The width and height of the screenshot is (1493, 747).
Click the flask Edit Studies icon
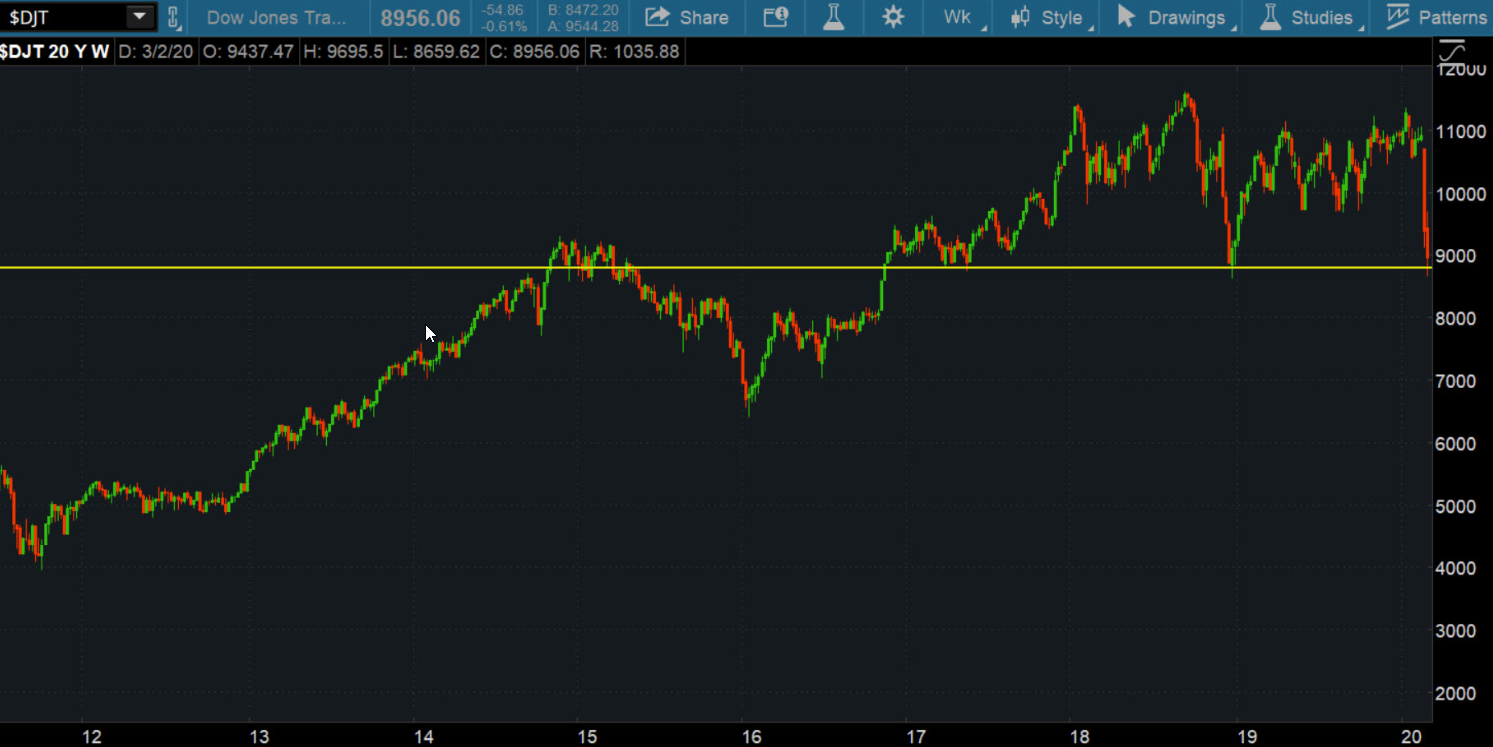tap(834, 17)
